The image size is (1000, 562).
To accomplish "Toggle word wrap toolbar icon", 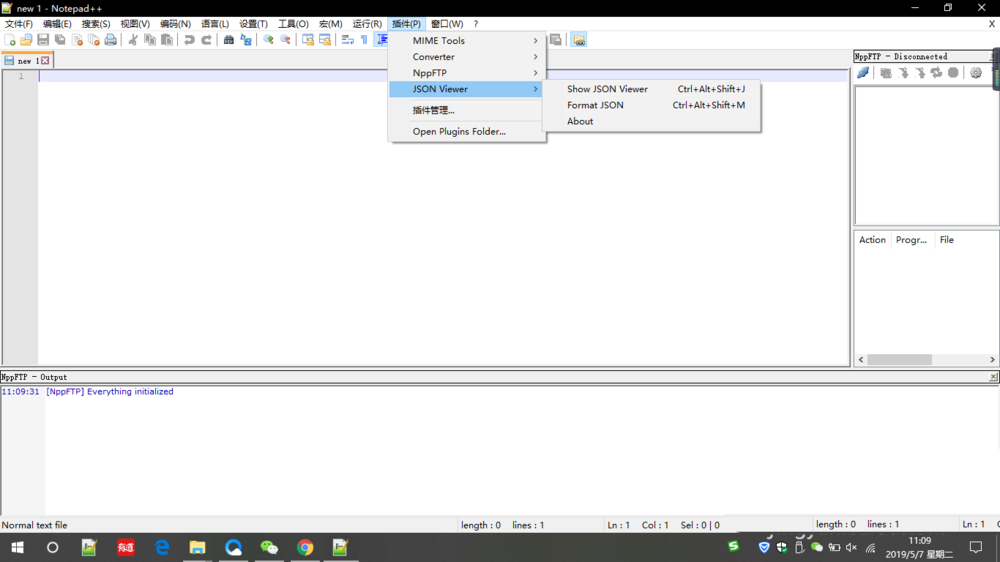I will [x=347, y=40].
